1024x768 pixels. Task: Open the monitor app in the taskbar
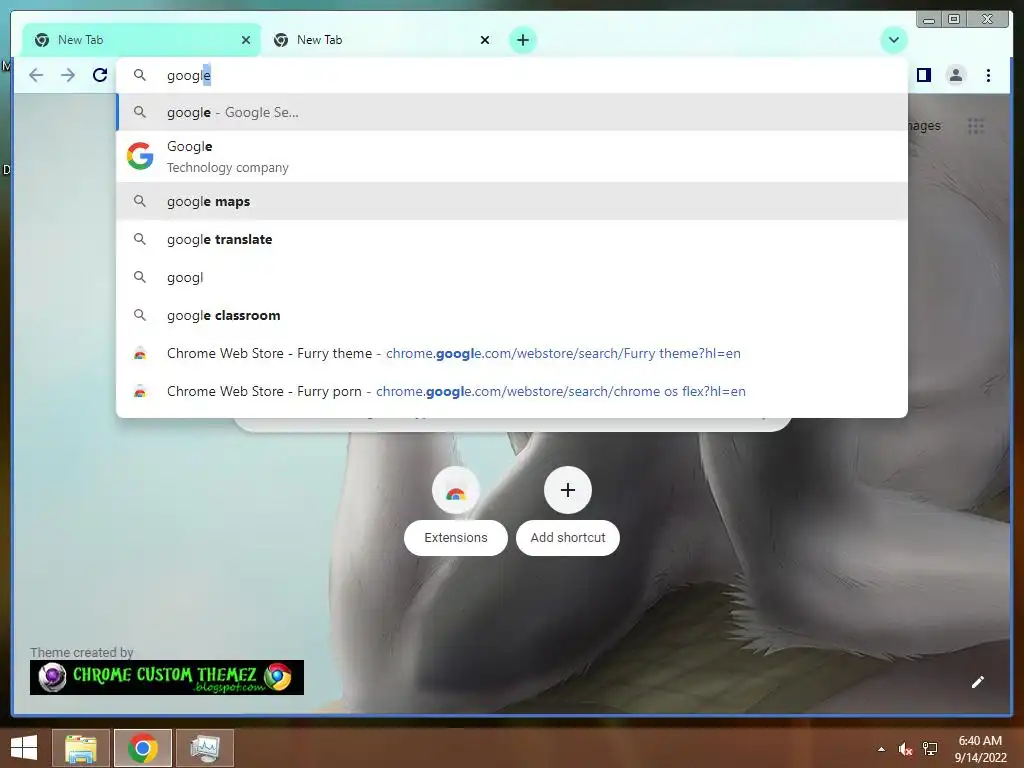(x=204, y=748)
